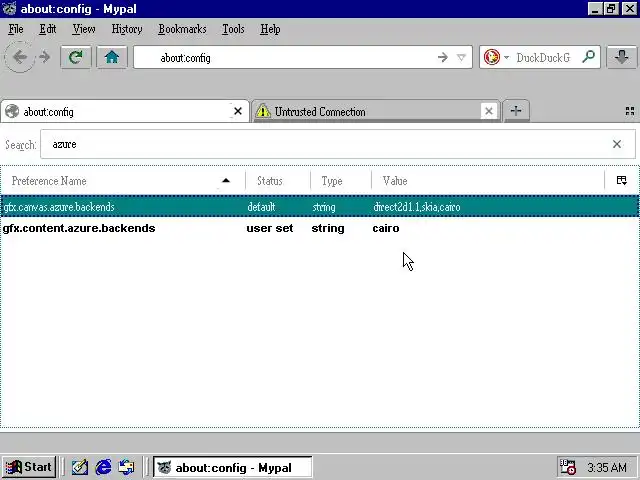
Task: Click the Mypal raccoon icon in the title bar
Action: coord(9,8)
